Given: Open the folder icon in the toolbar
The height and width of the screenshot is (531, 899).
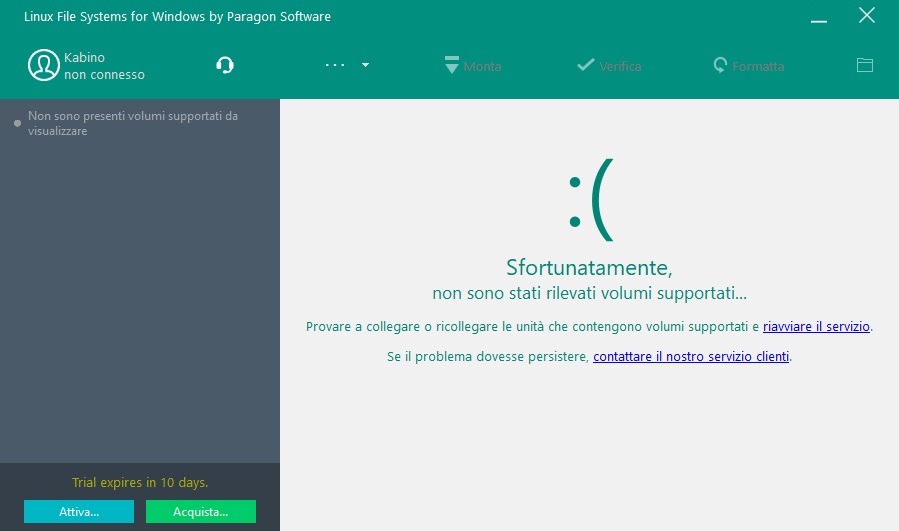Looking at the screenshot, I should [865, 65].
